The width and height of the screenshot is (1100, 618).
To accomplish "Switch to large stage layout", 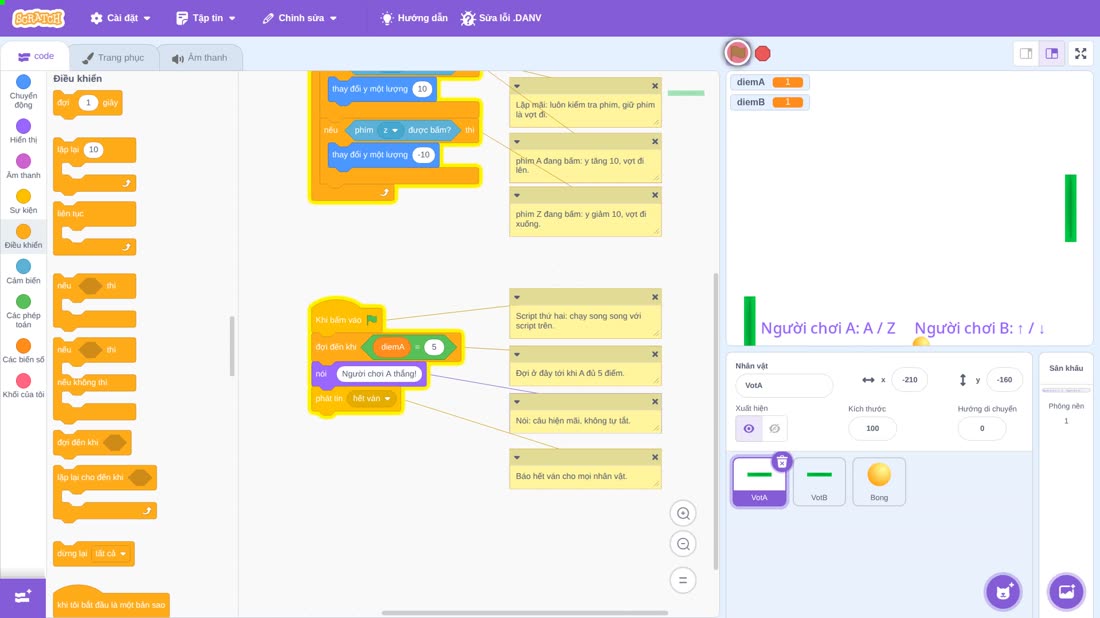I will [x=1052, y=53].
